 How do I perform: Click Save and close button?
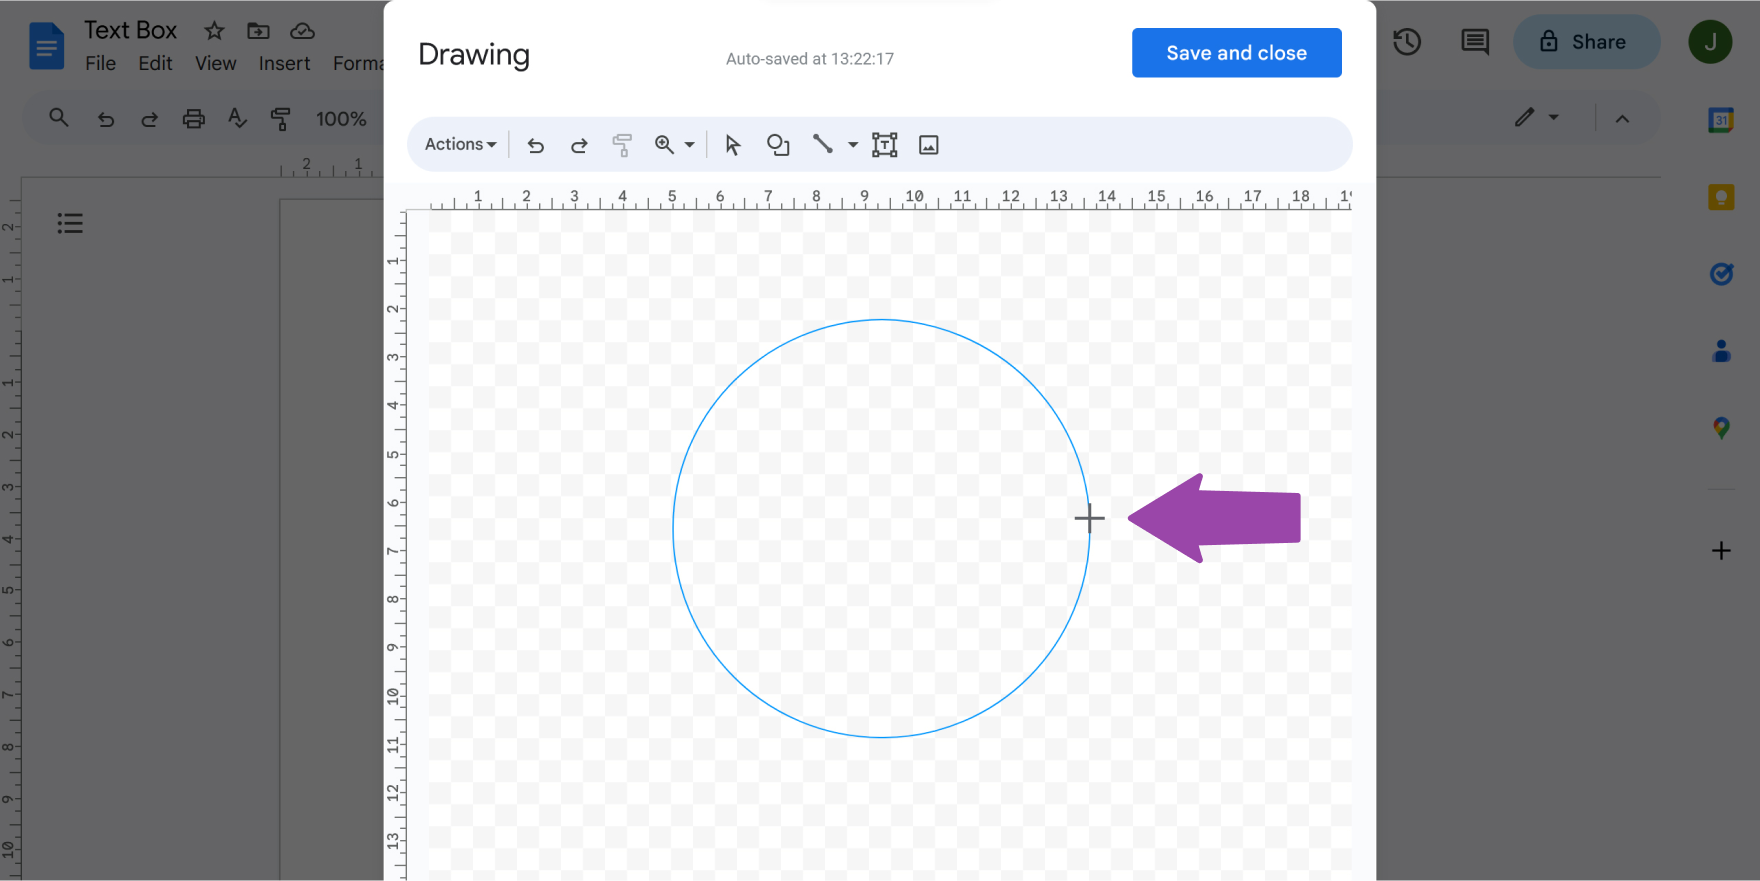pyautogui.click(x=1236, y=53)
